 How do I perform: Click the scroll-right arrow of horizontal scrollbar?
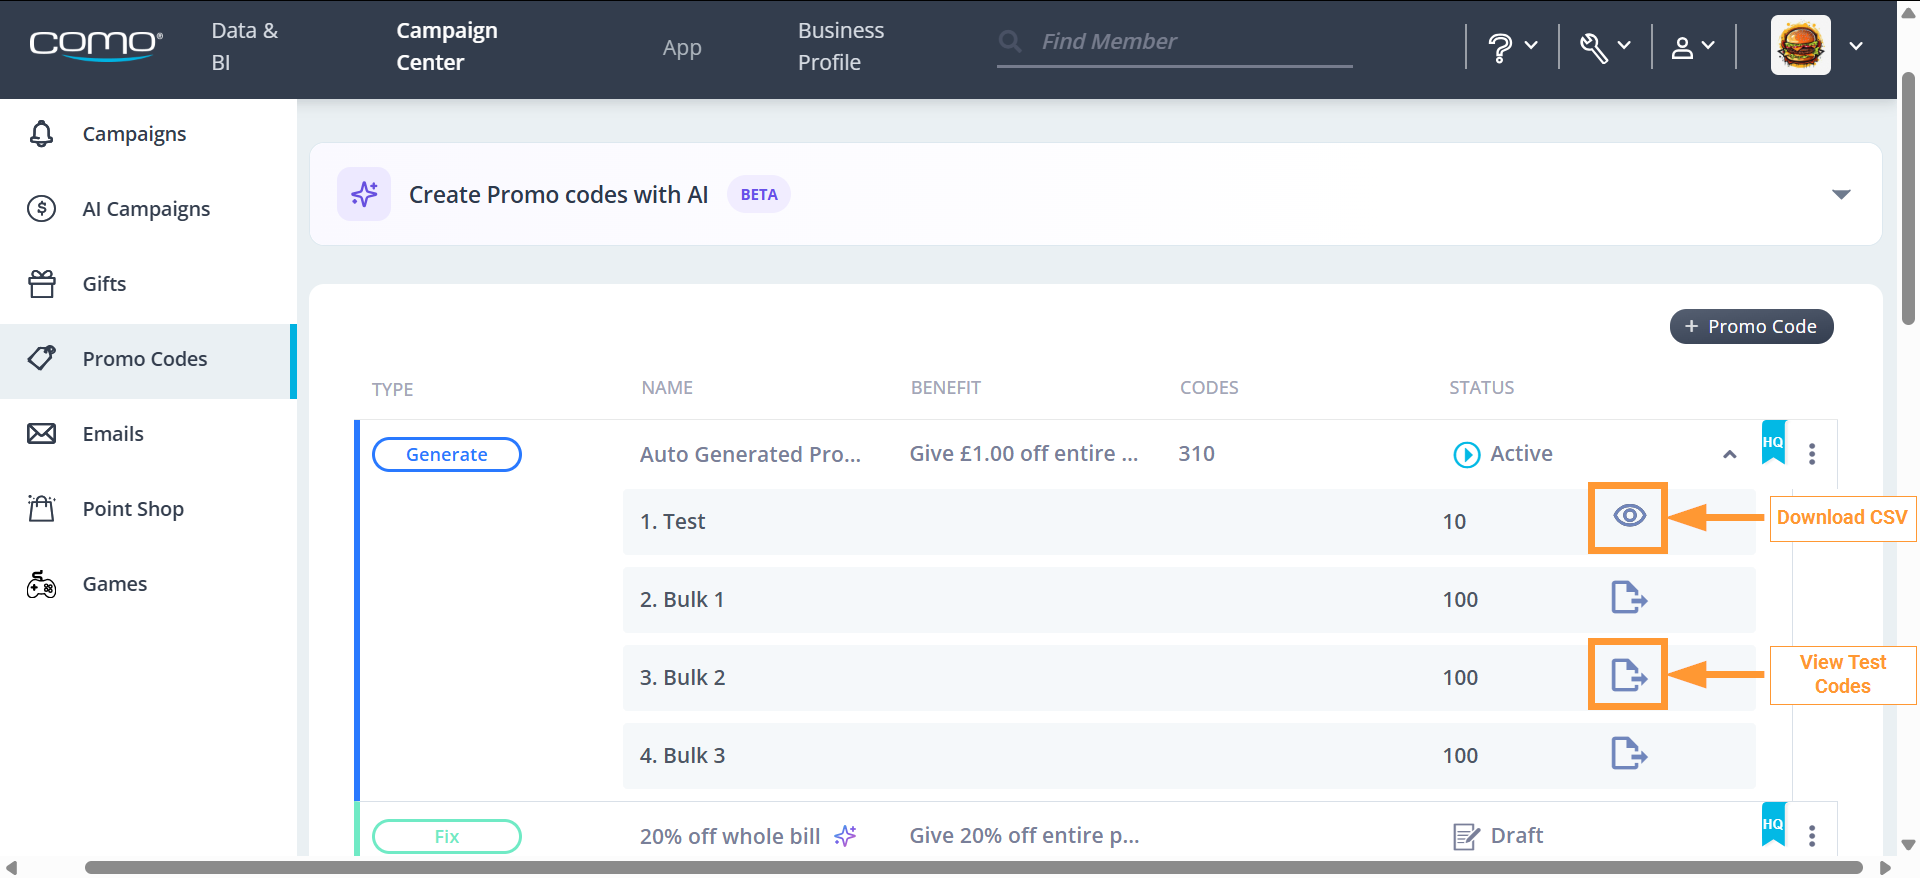[x=1885, y=868]
